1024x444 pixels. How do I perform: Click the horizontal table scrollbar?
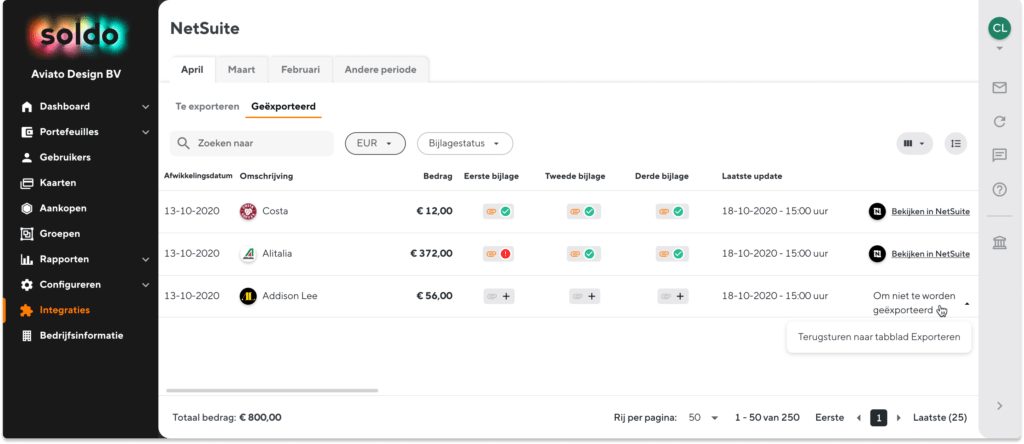point(272,390)
